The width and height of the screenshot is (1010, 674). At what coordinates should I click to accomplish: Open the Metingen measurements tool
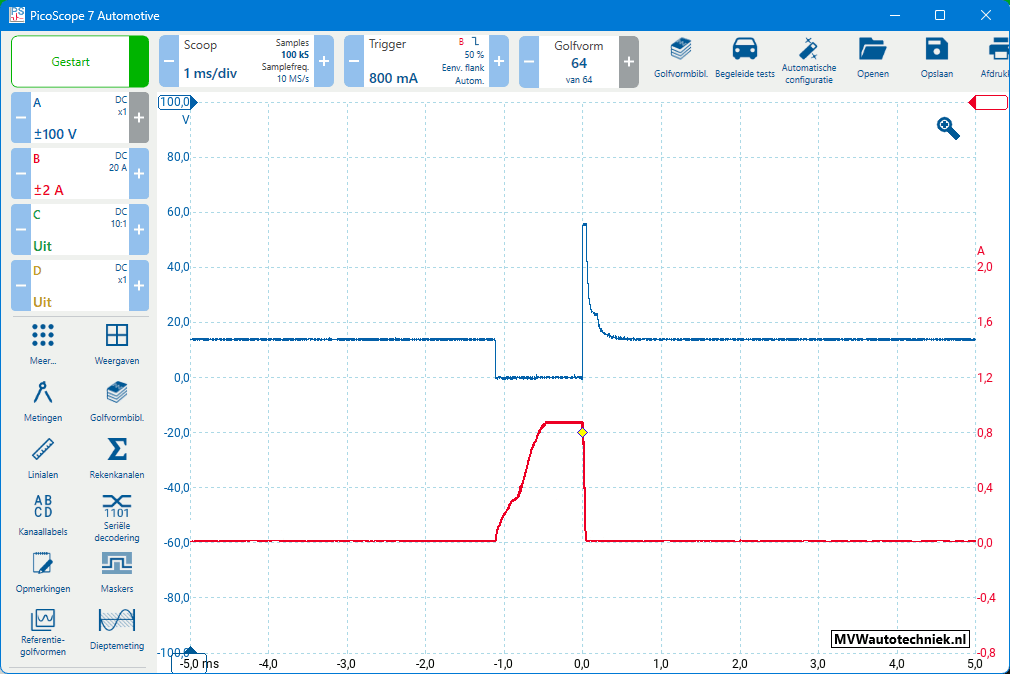43,402
